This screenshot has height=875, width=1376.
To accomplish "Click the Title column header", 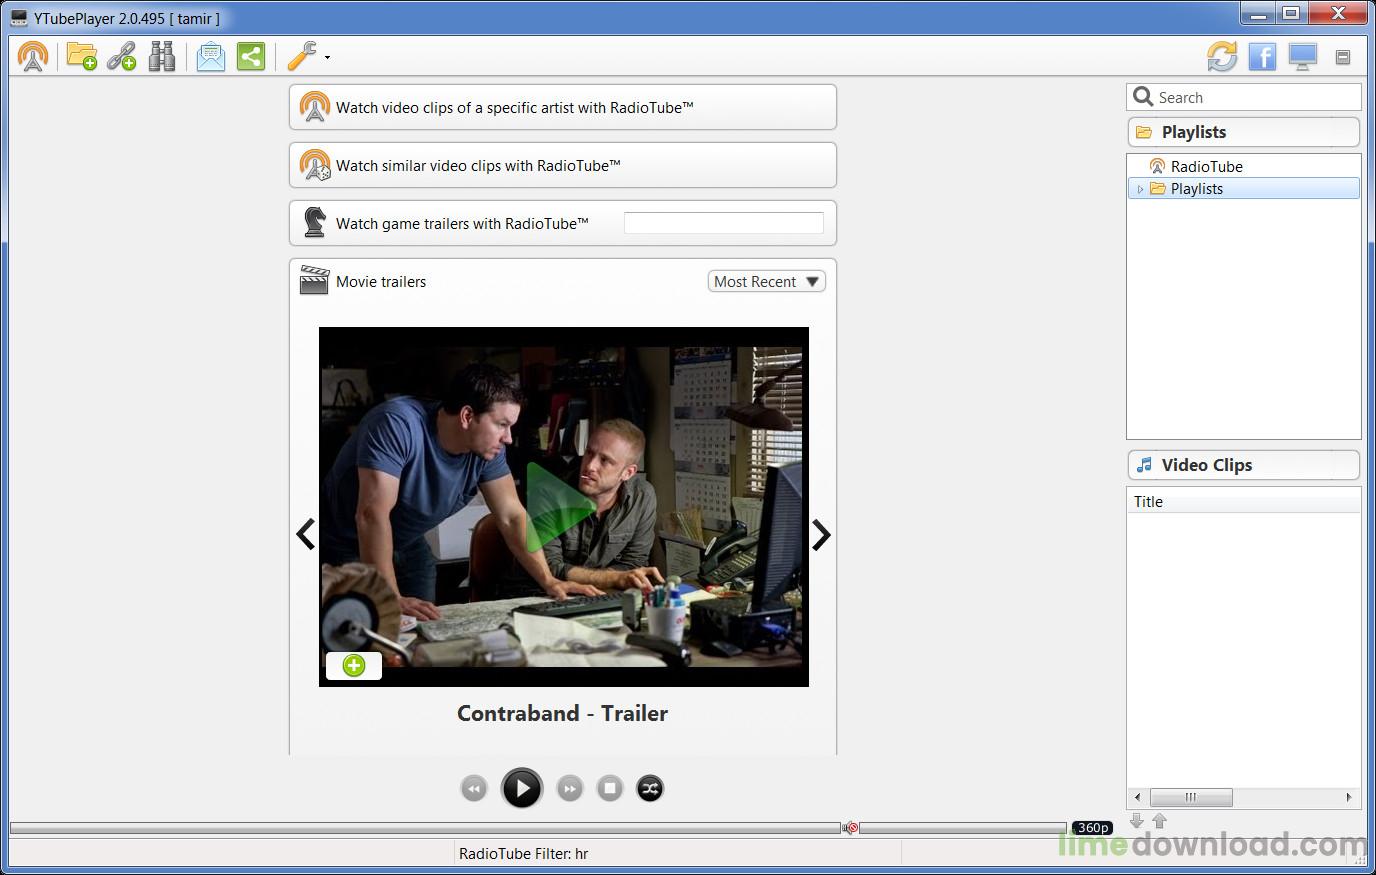I will pyautogui.click(x=1243, y=501).
